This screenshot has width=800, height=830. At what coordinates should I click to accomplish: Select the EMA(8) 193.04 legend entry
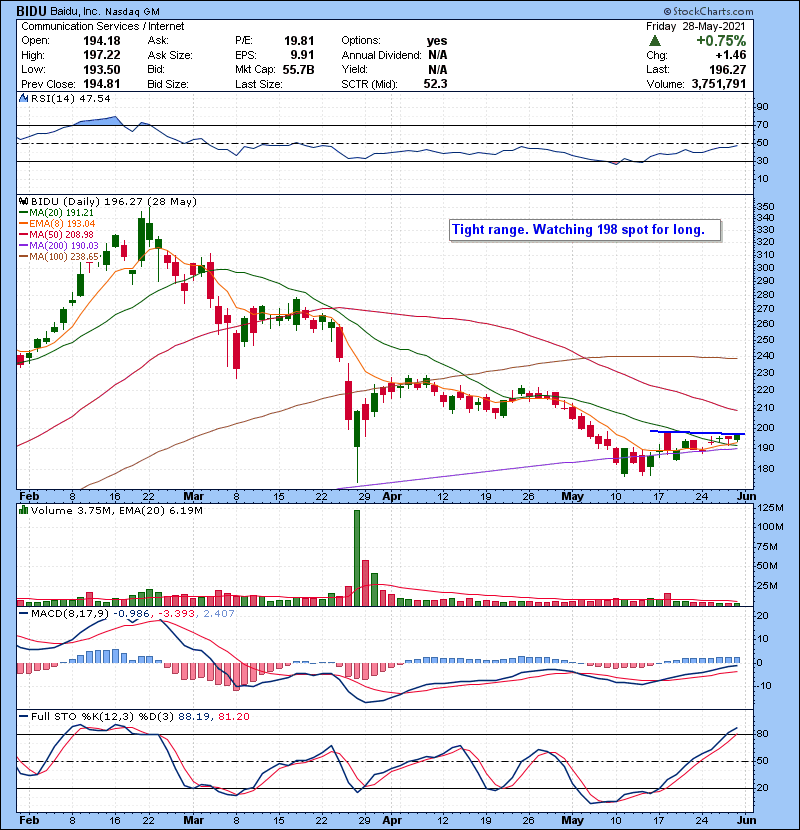[57, 224]
